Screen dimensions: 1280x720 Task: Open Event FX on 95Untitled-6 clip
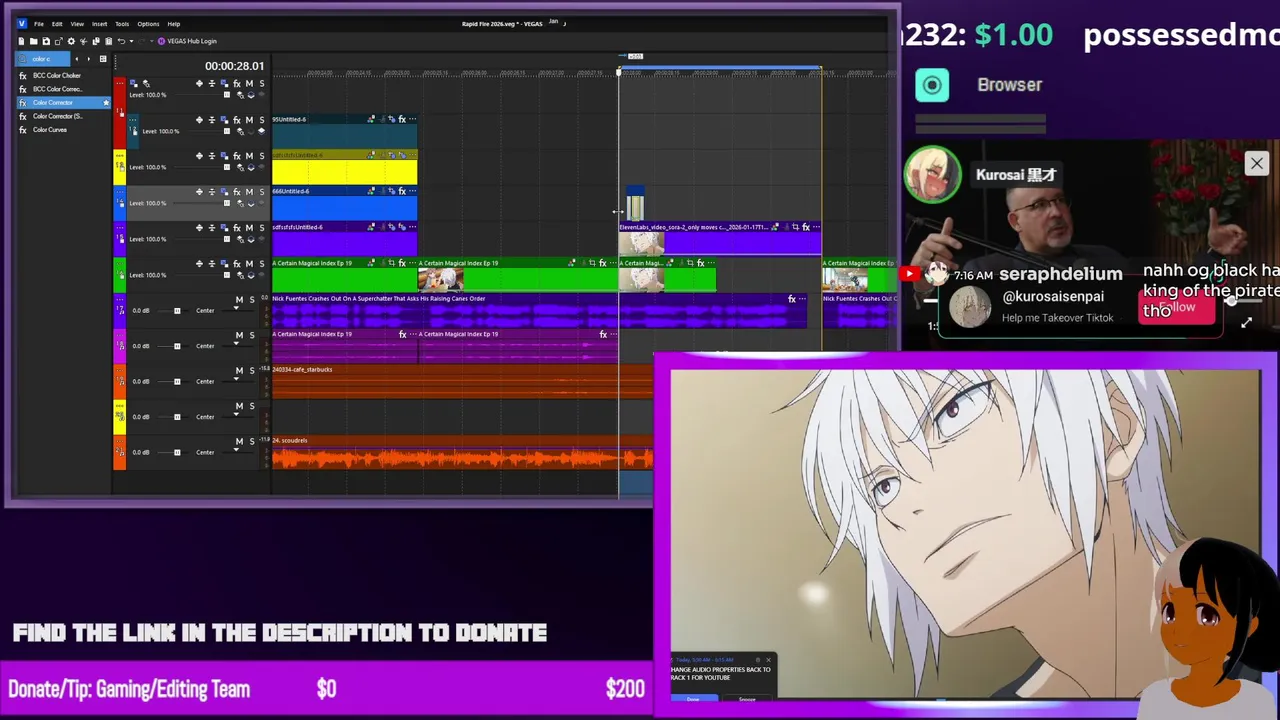pyautogui.click(x=402, y=119)
